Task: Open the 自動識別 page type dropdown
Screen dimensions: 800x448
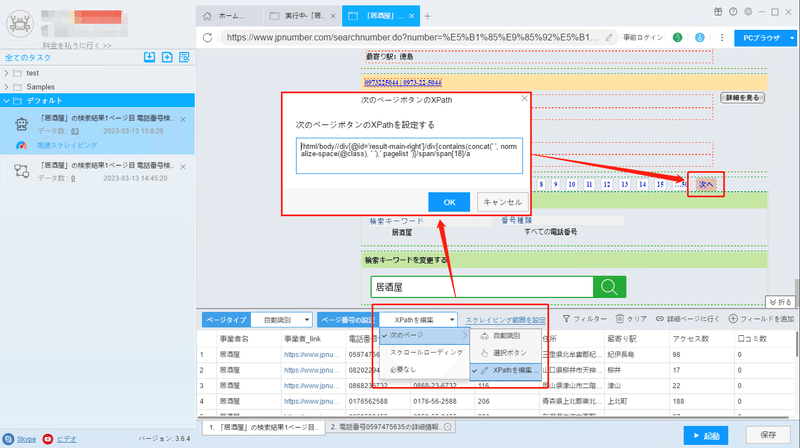Action: tap(282, 320)
